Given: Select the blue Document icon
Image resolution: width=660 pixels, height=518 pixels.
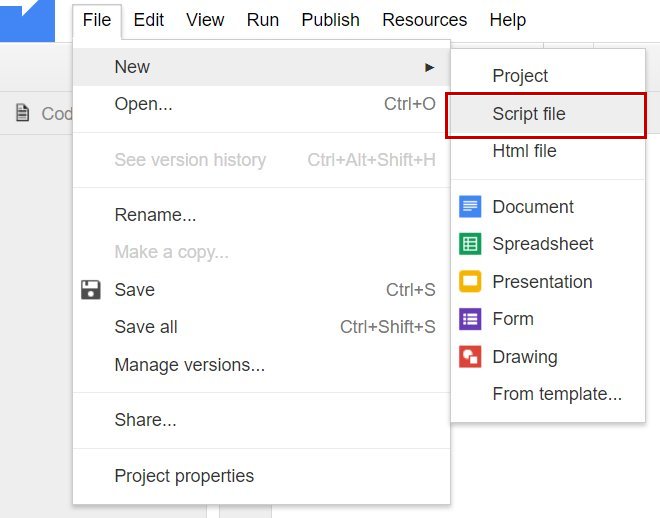Looking at the screenshot, I should point(470,207).
